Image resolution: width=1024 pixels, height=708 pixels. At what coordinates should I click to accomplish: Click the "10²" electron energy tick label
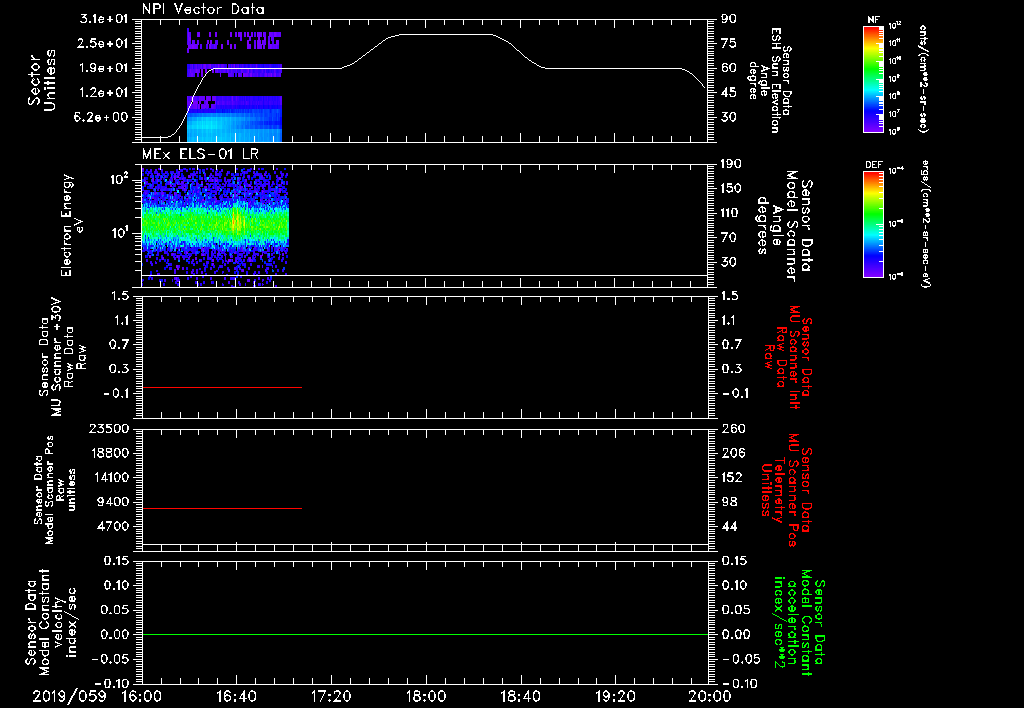click(119, 180)
